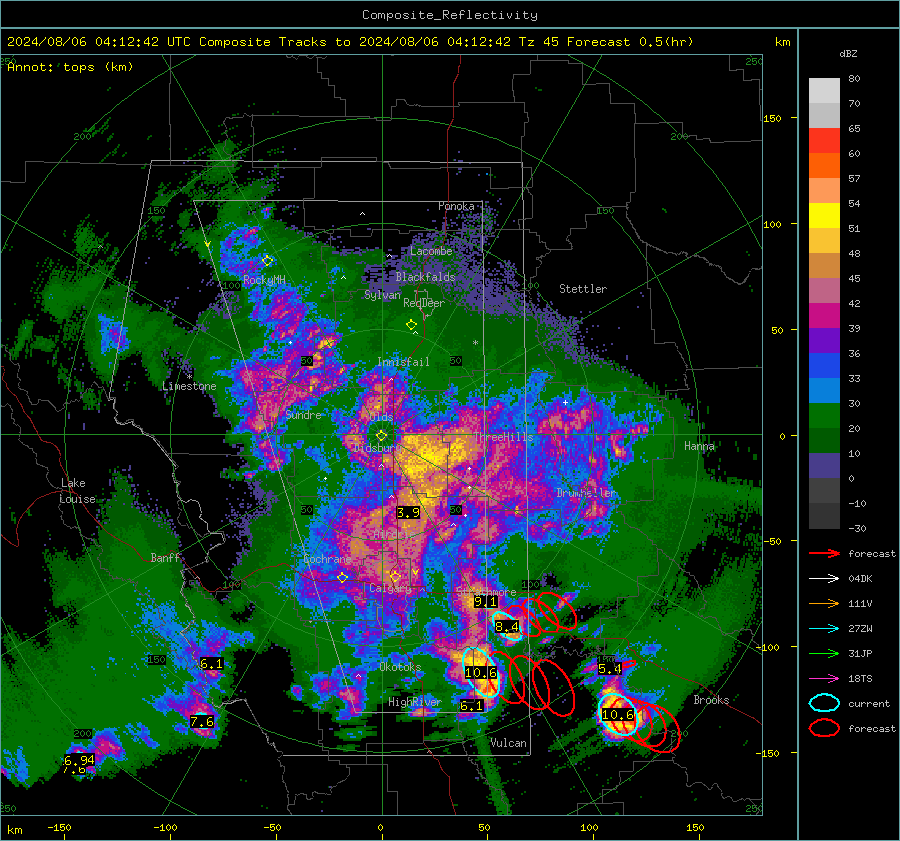Click the red forecast ellipse legend icon
The height and width of the screenshot is (841, 900).
[x=824, y=728]
